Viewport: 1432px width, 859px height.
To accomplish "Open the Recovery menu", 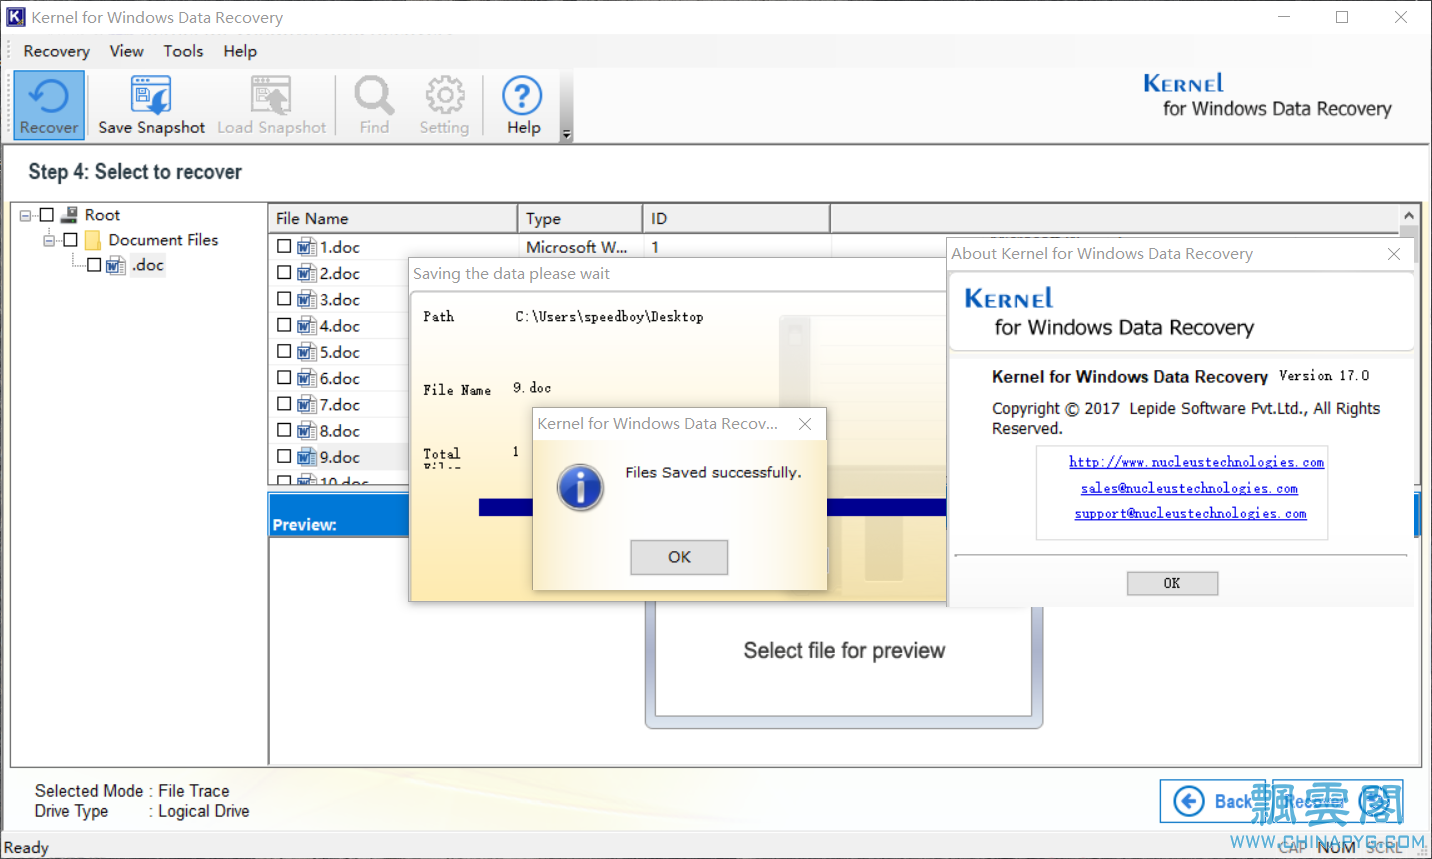I will [x=56, y=51].
